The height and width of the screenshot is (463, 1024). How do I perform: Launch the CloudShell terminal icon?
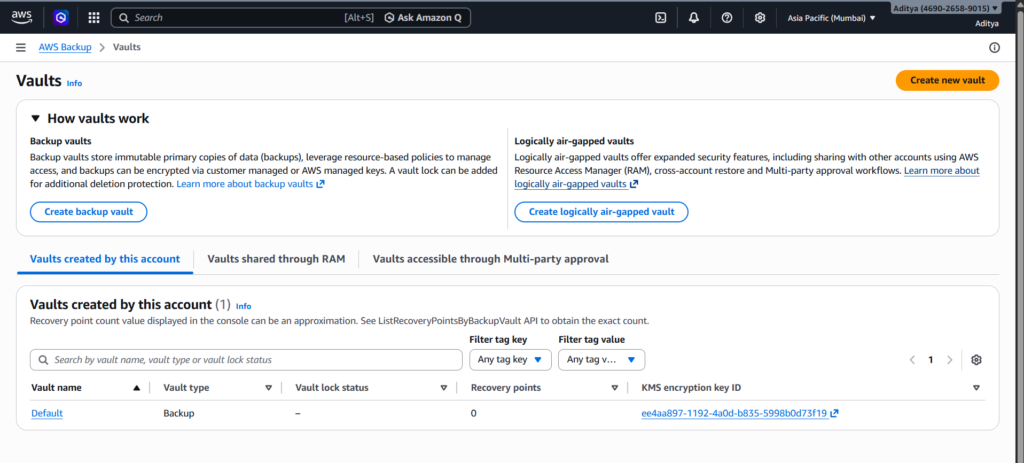(660, 18)
